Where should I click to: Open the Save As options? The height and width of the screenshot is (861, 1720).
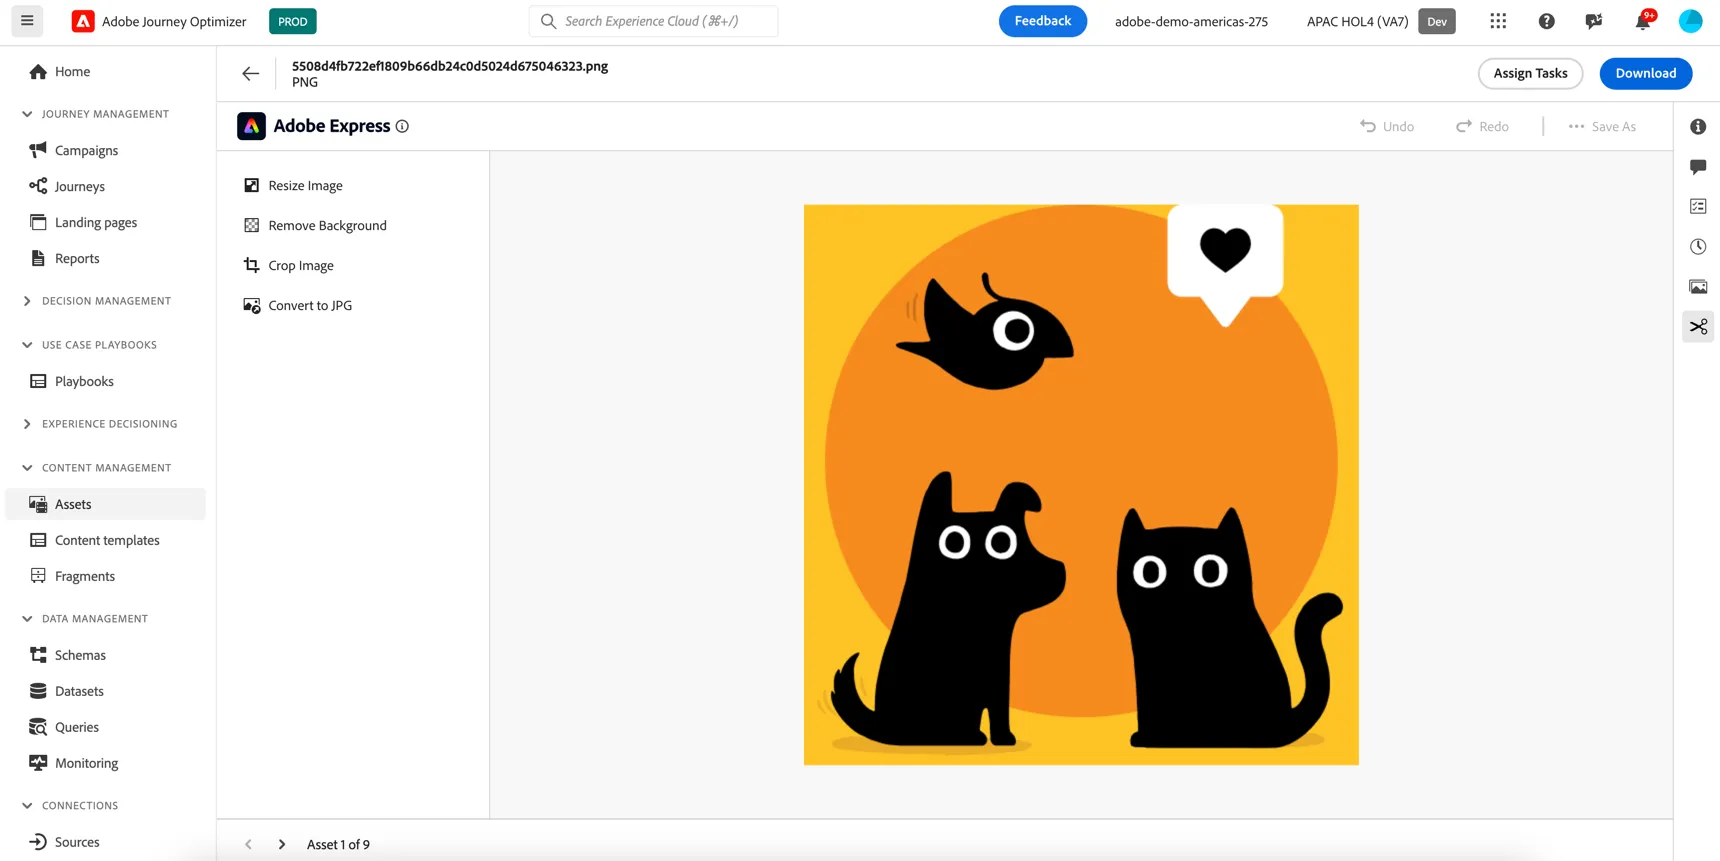tap(1602, 126)
